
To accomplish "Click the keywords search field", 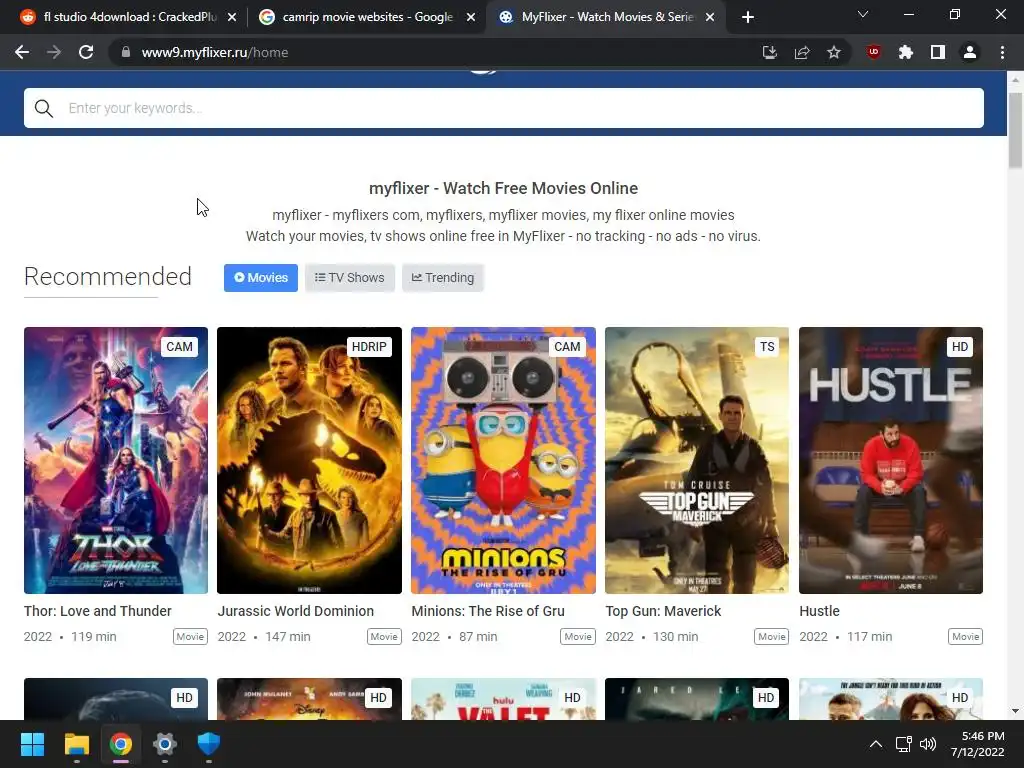I will [504, 108].
